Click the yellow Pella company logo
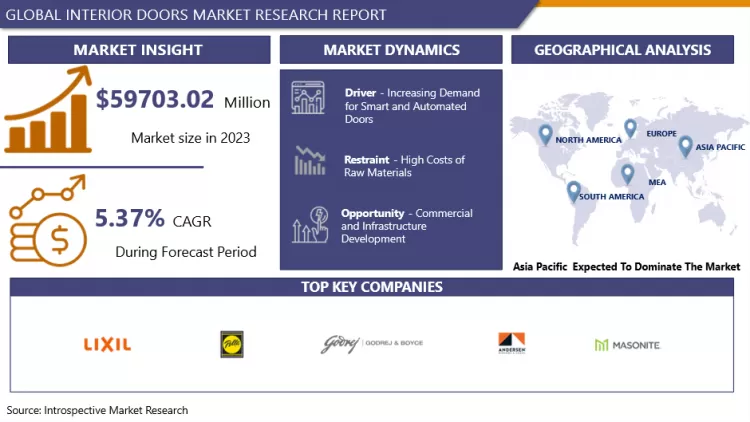The image size is (750, 422). point(232,344)
